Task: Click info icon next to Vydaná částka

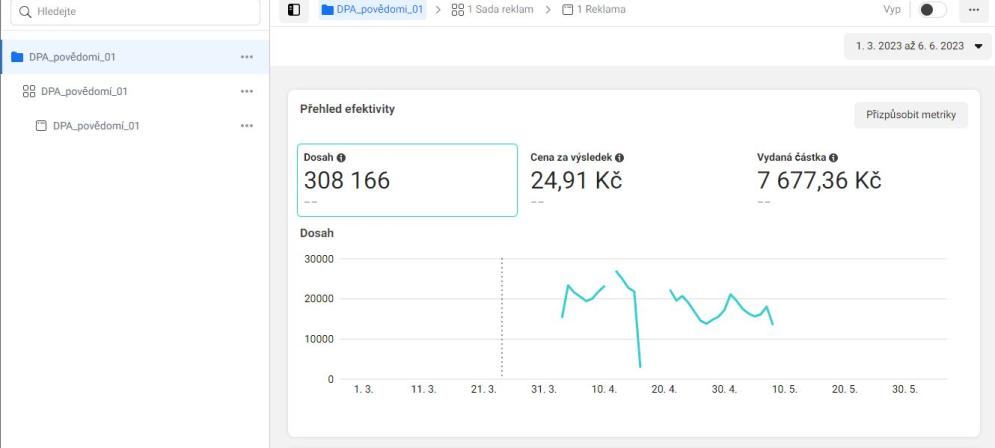Action: pyautogui.click(x=833, y=157)
